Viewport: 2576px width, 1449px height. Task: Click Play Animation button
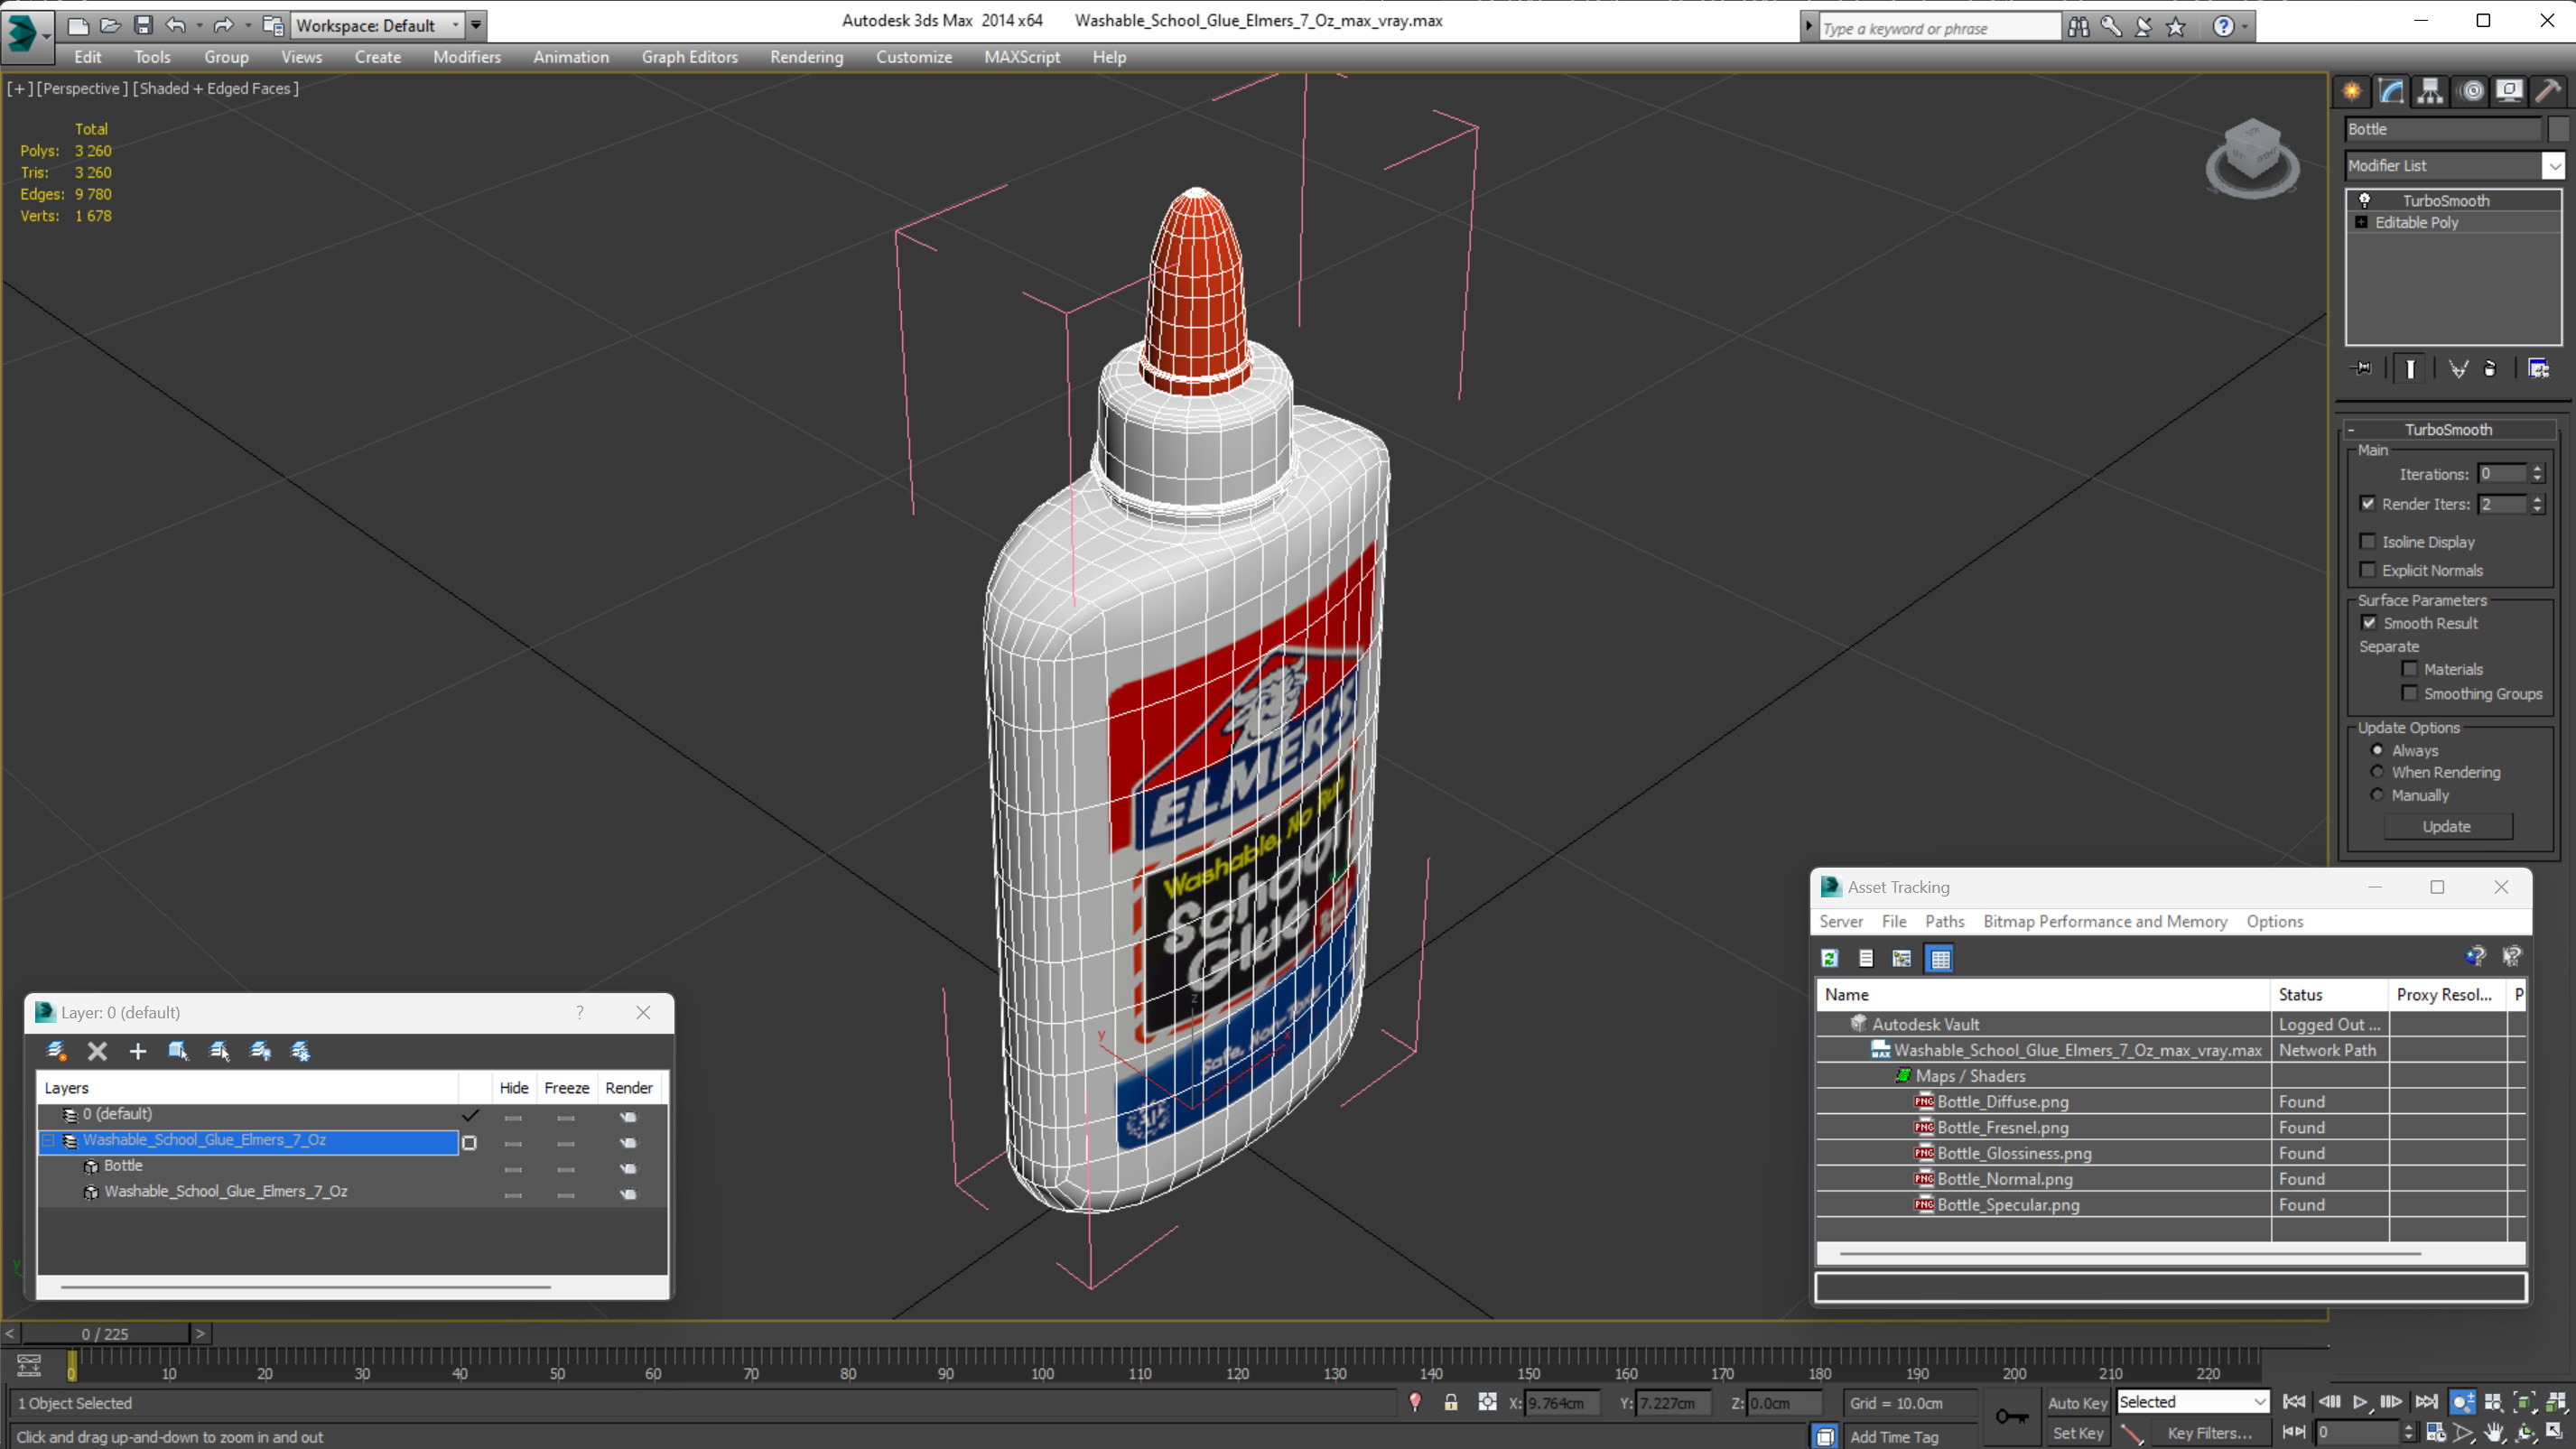2360,1402
